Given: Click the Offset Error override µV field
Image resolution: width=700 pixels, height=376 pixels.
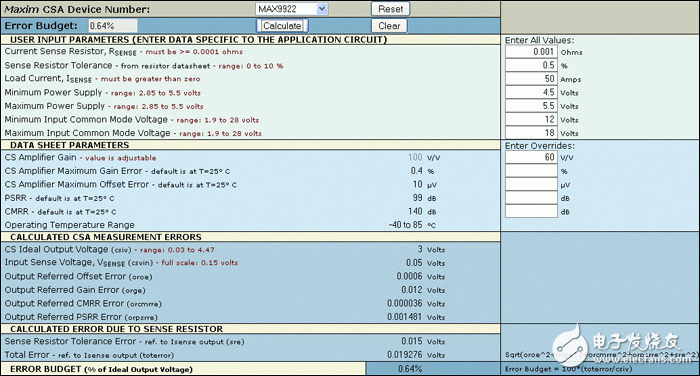Looking at the screenshot, I should click(531, 184).
